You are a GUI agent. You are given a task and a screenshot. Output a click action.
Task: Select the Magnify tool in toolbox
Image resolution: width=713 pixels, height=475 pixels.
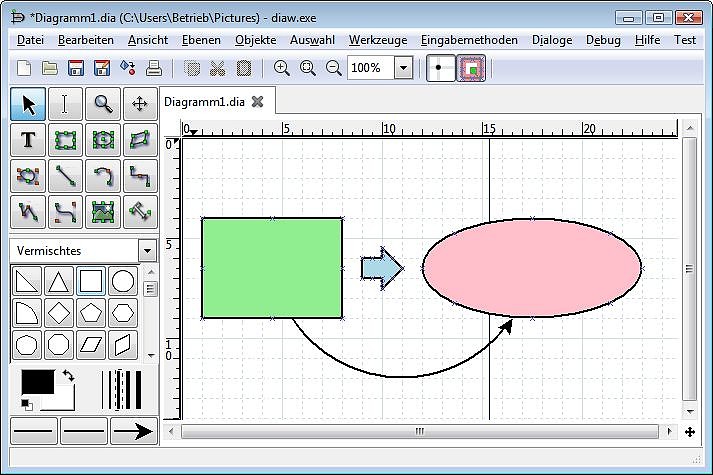point(103,104)
